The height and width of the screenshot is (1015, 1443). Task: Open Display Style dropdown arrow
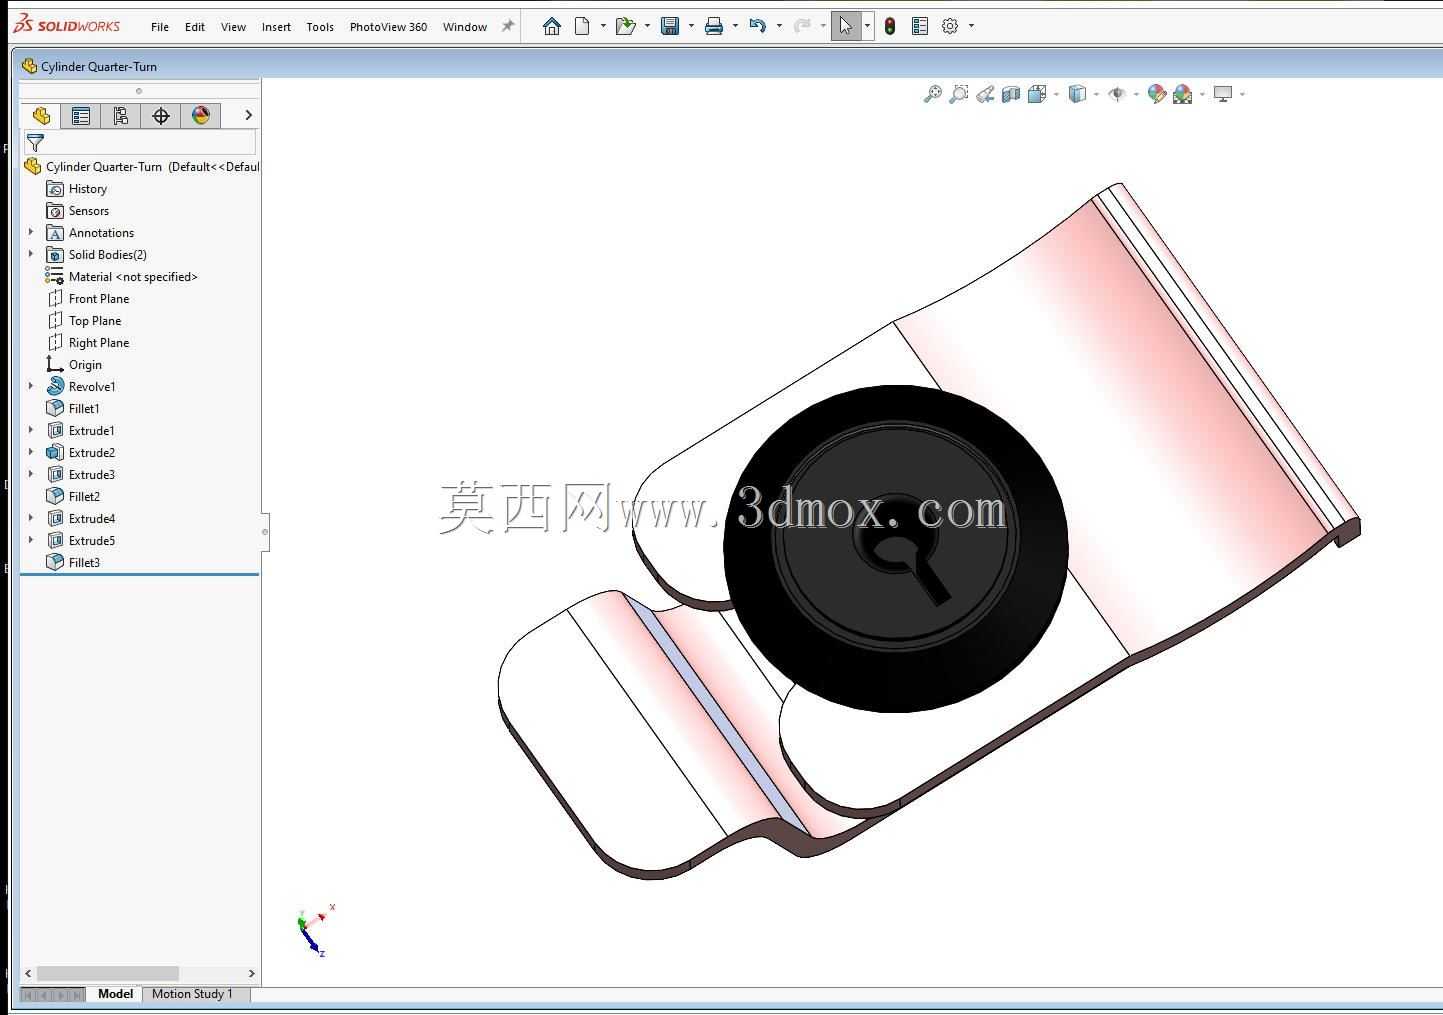(1096, 95)
